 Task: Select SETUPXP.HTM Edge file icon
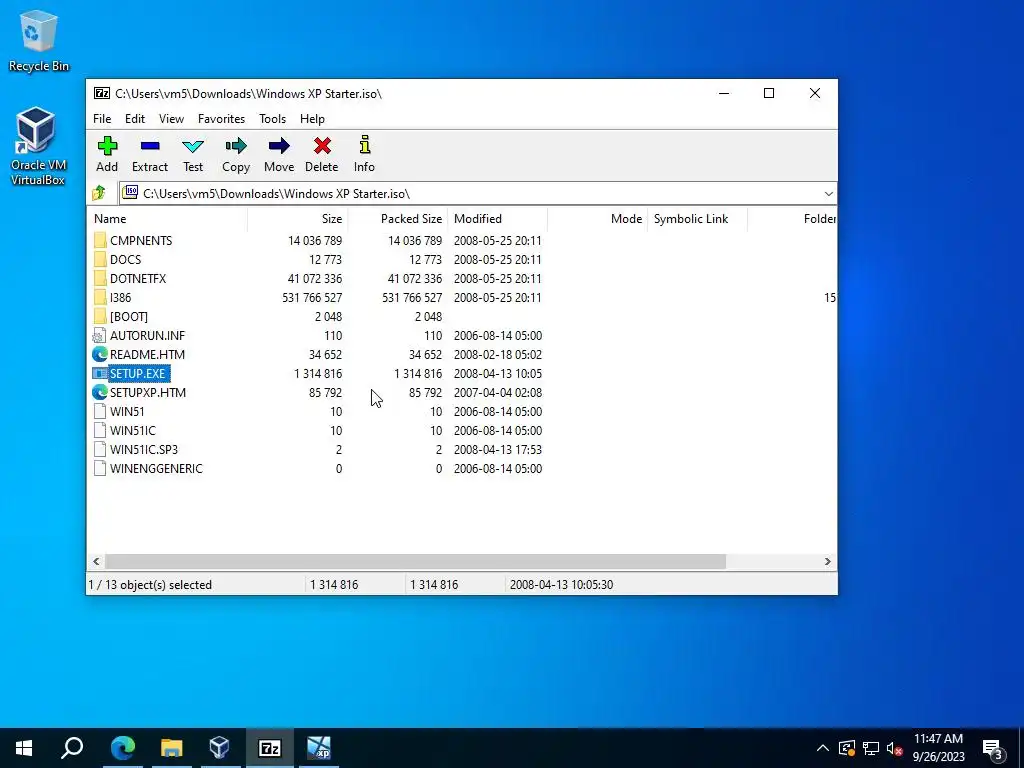100,392
